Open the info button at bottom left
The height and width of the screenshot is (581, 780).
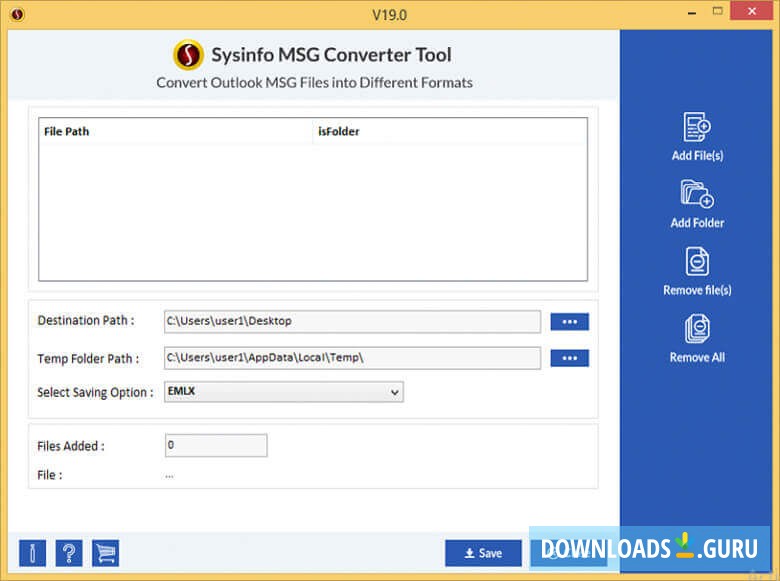(x=32, y=553)
